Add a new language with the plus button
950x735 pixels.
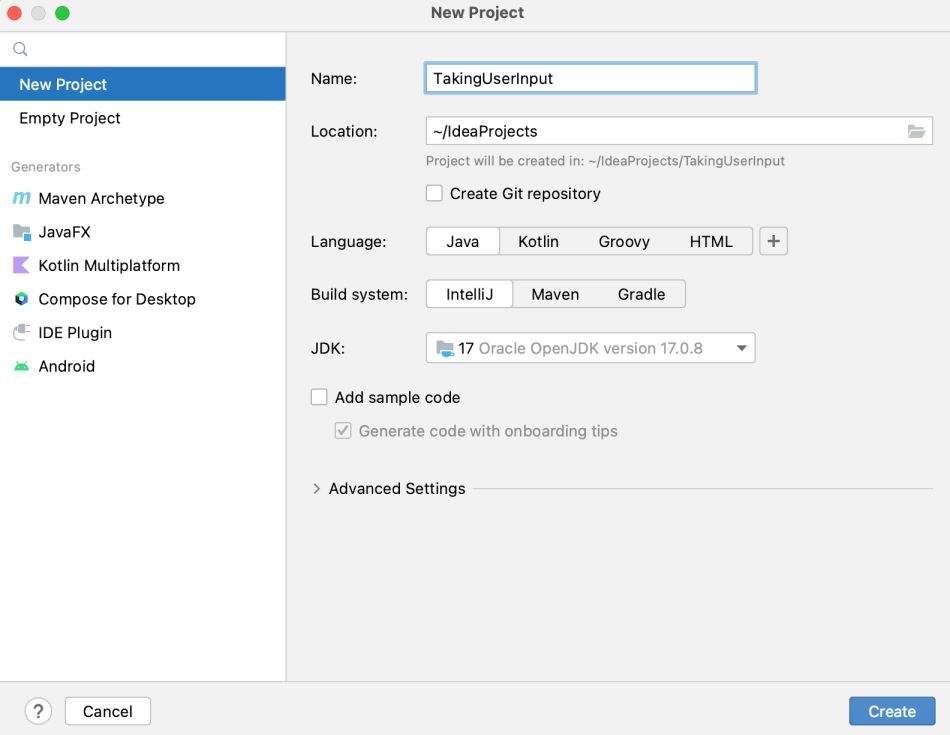[773, 241]
